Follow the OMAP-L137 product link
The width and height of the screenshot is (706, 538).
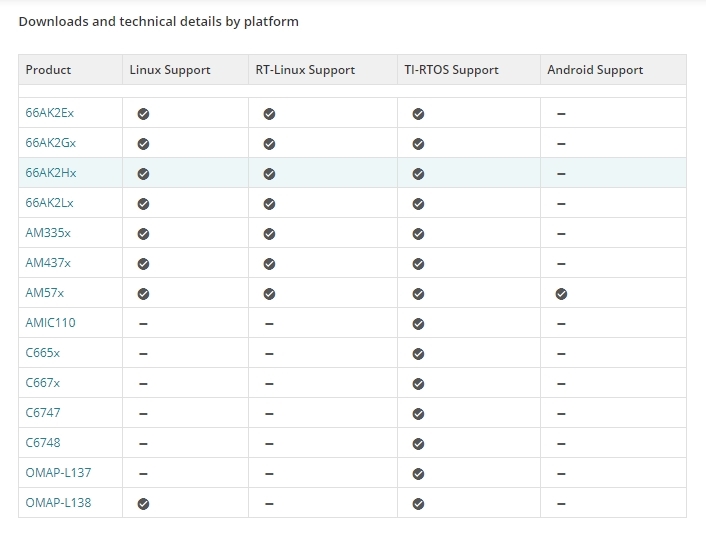pyautogui.click(x=58, y=473)
